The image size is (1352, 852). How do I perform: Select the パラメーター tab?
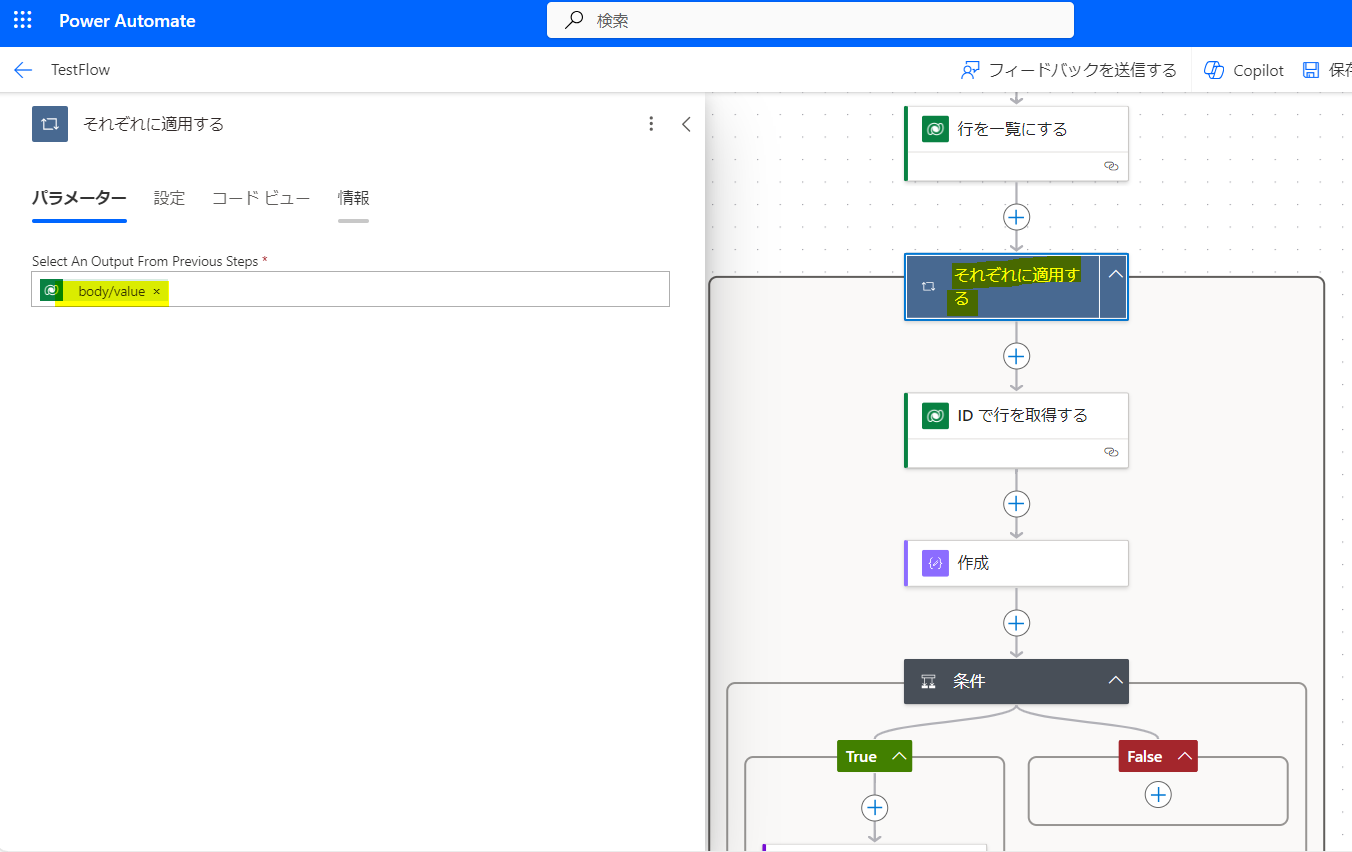coord(79,198)
